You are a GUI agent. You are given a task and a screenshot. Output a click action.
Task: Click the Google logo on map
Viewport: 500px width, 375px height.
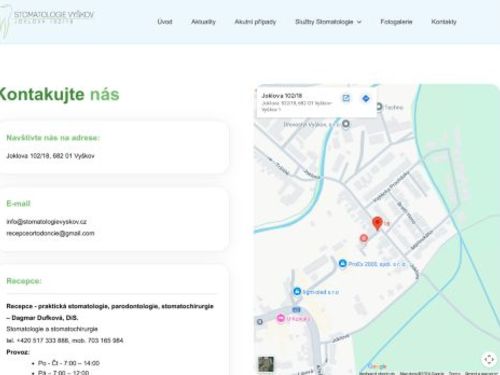[377, 366]
